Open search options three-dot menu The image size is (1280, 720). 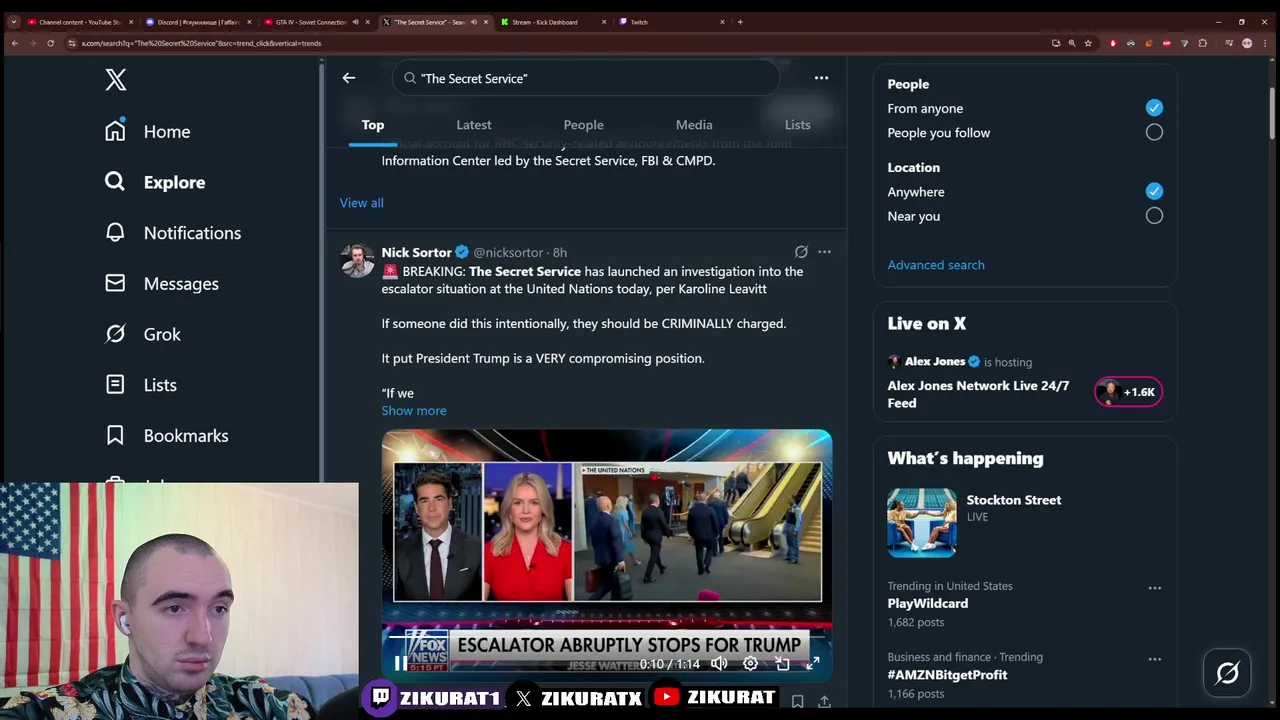(x=821, y=78)
